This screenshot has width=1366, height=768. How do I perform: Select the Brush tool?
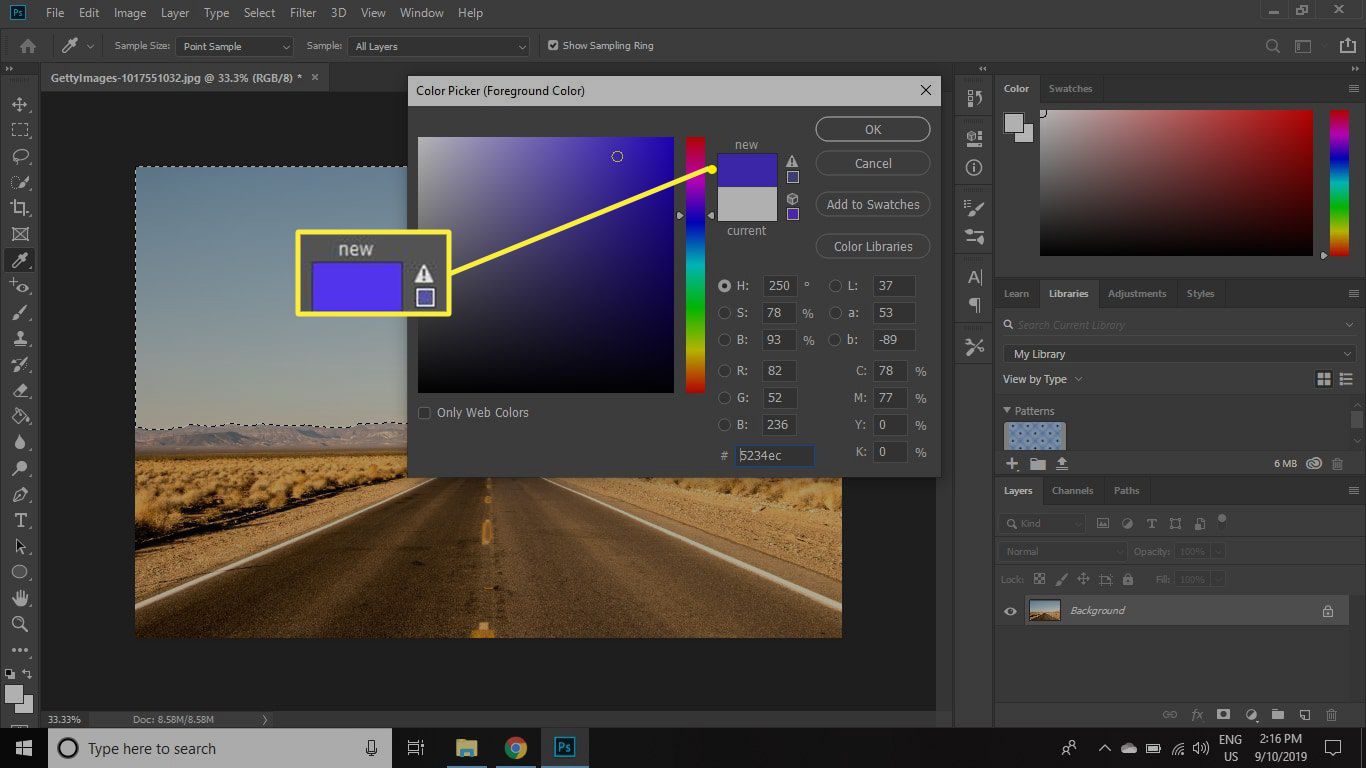tap(19, 312)
